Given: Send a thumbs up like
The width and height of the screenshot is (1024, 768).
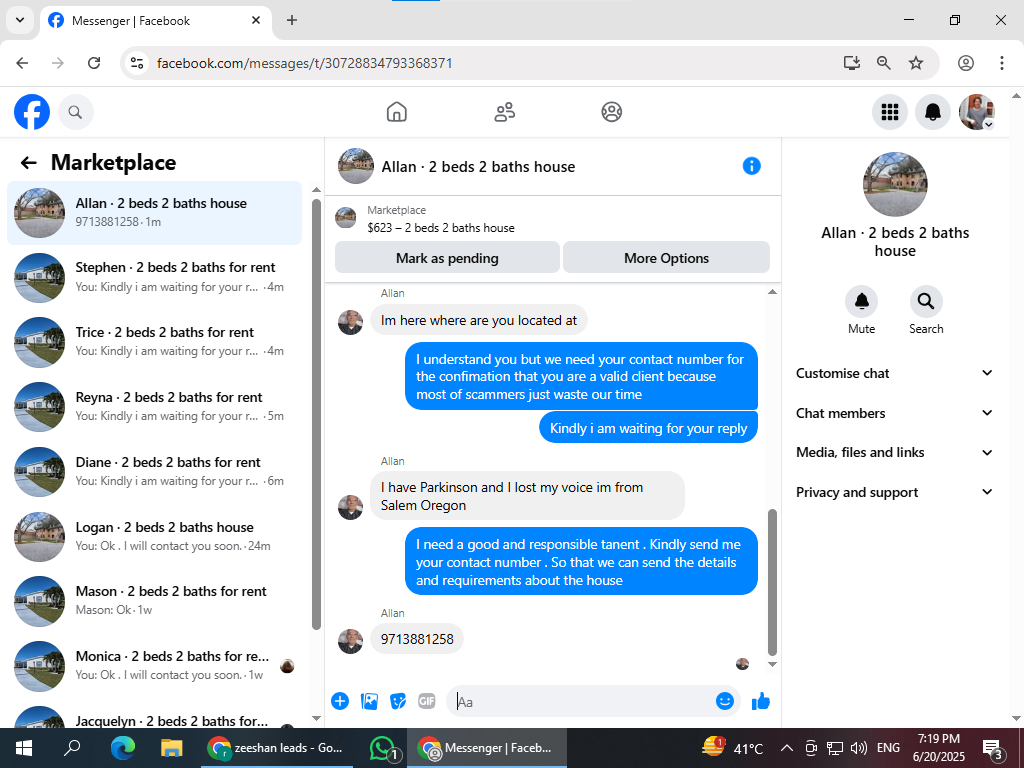Looking at the screenshot, I should pos(761,701).
